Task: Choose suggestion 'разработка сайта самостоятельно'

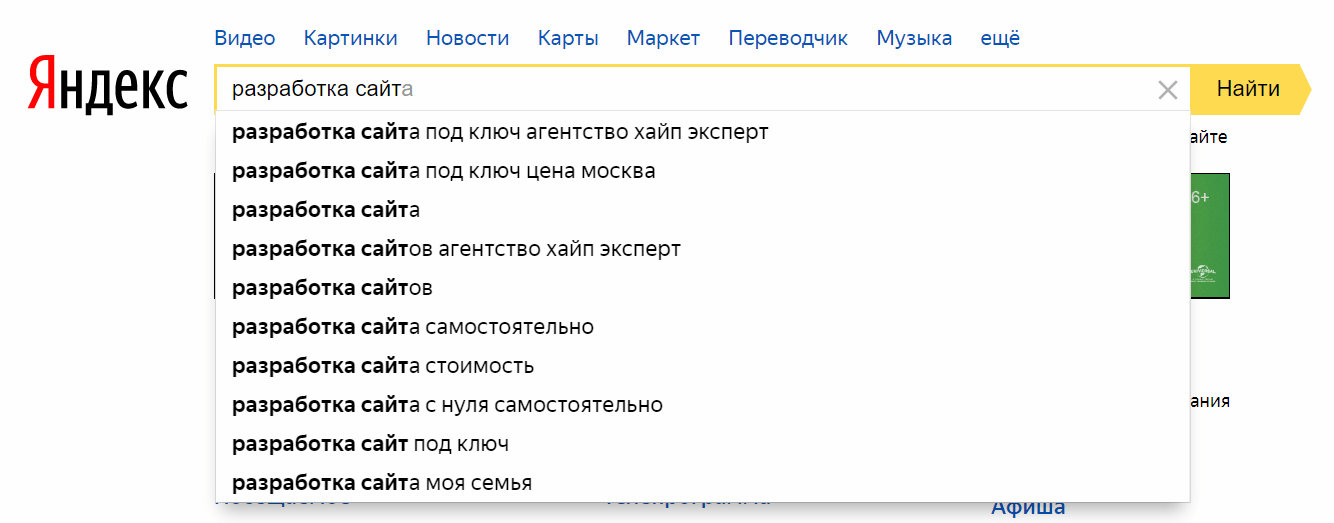Action: pos(412,327)
